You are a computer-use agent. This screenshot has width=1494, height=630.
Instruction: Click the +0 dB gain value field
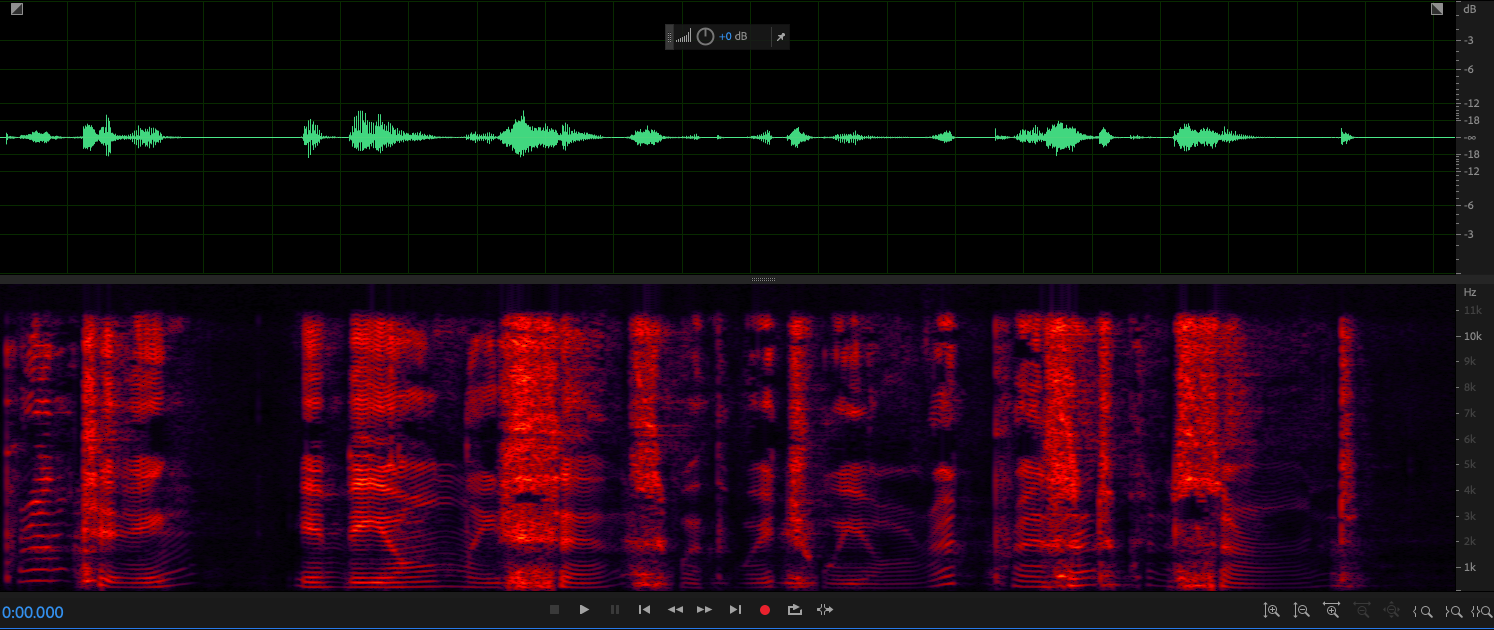[x=733, y=37]
